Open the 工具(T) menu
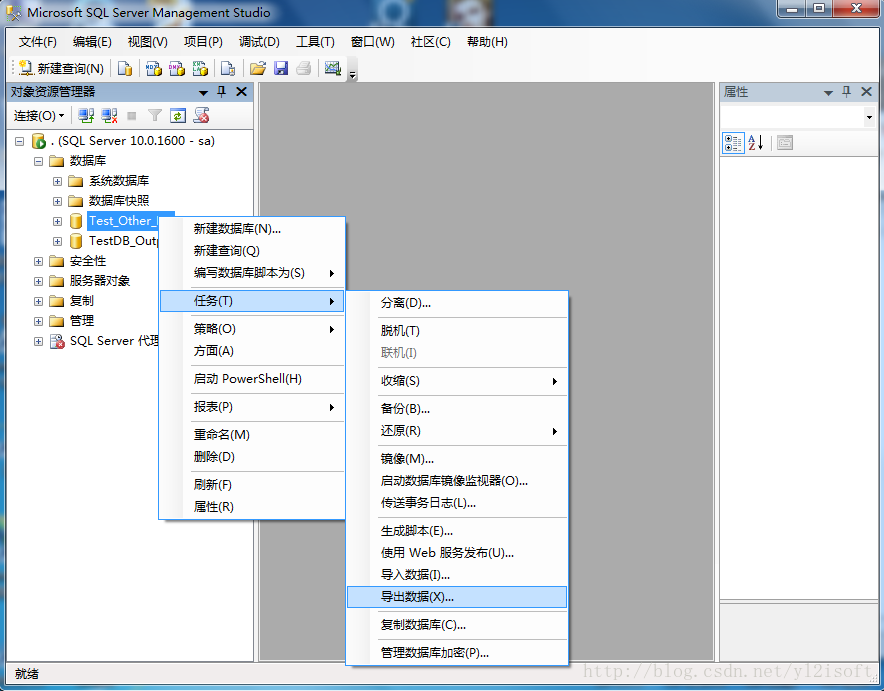 pos(315,42)
